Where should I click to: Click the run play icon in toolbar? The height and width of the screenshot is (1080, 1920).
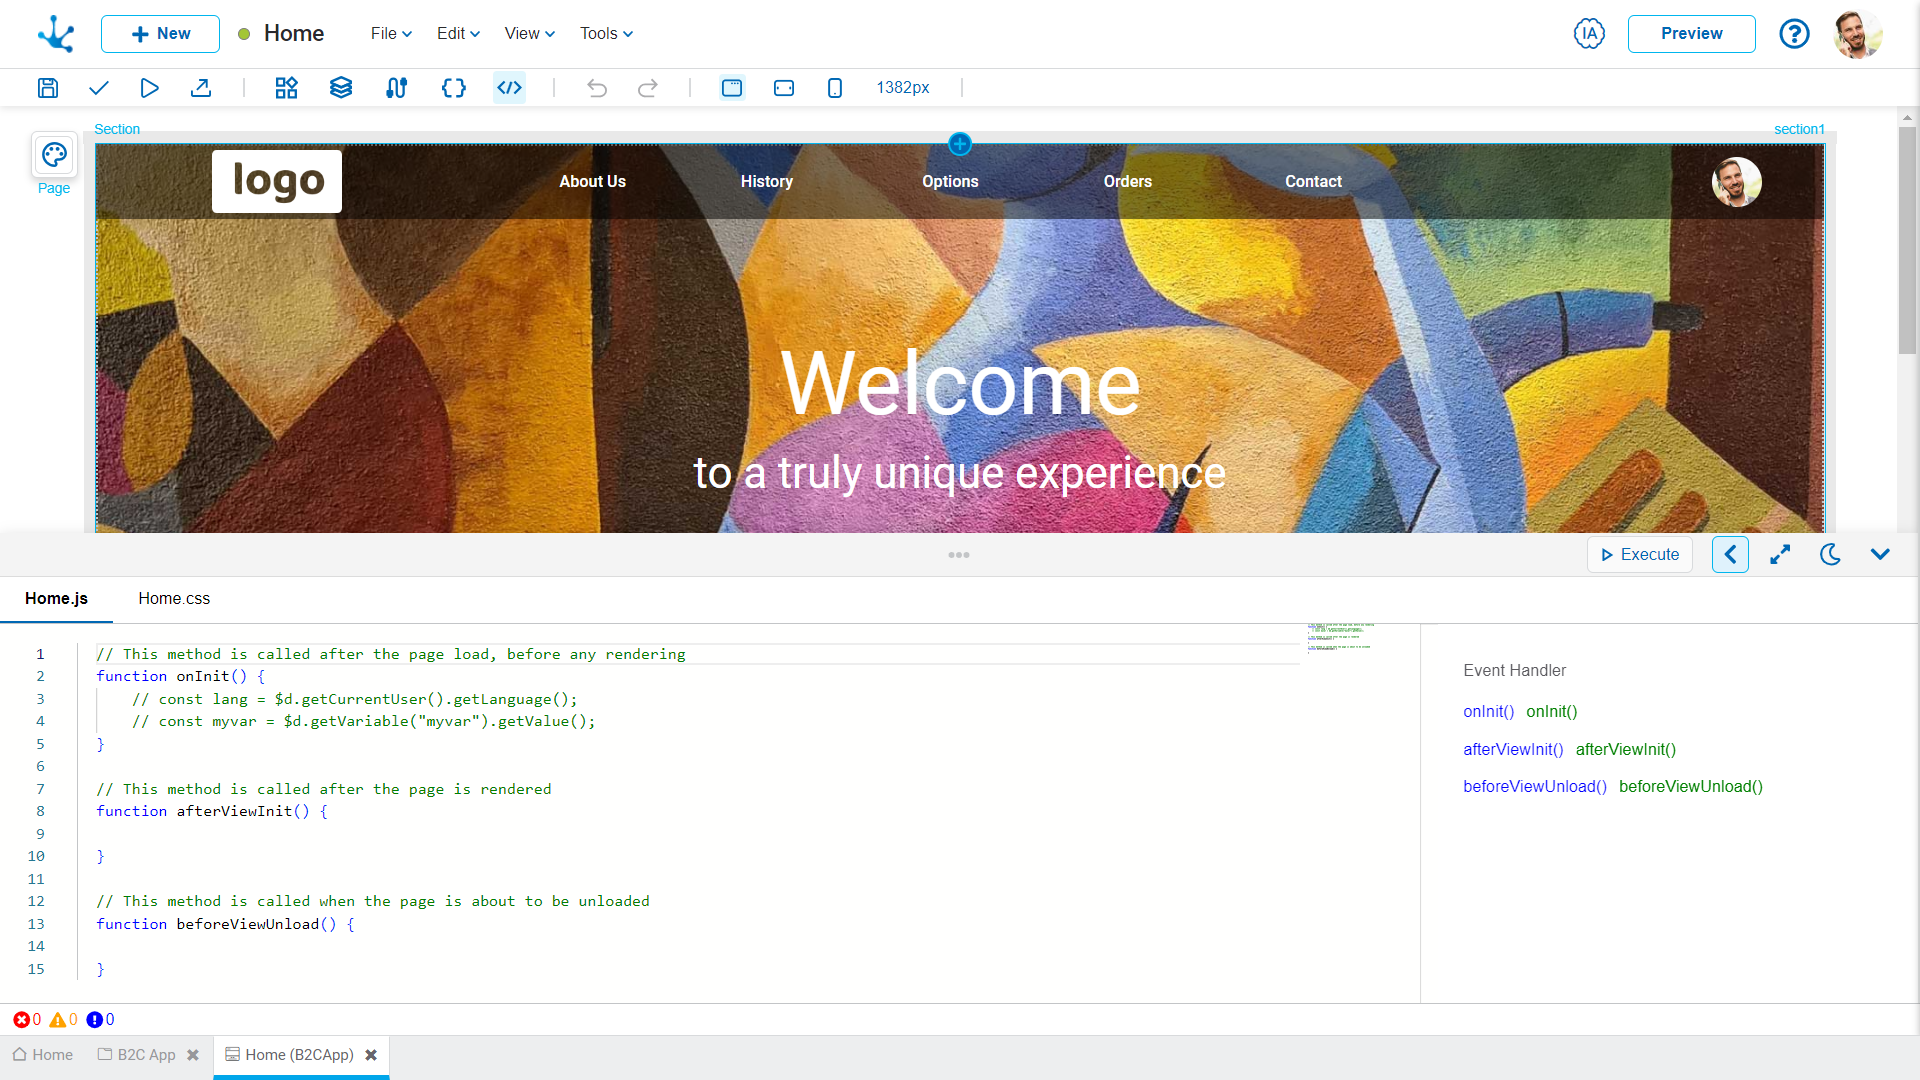[149, 88]
